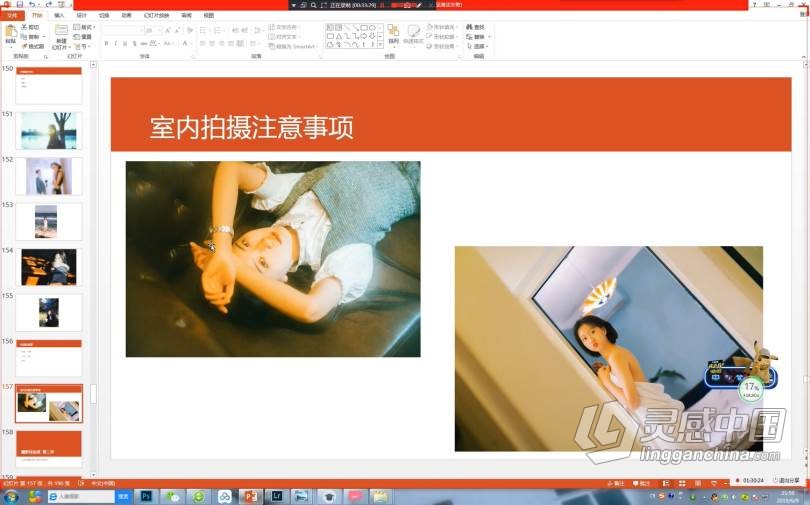
Task: Open the slide Layout dropdown
Action: (84, 27)
